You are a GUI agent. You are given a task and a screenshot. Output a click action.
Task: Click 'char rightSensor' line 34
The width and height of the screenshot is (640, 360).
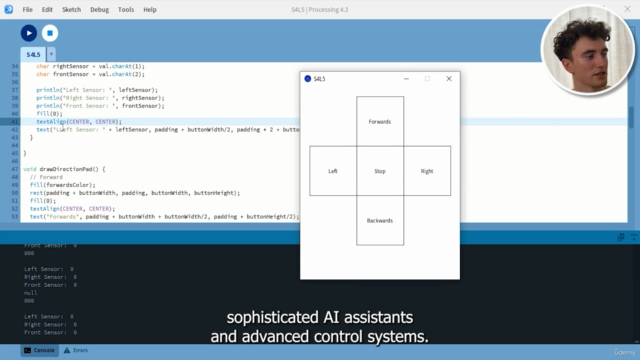pyautogui.click(x=90, y=66)
